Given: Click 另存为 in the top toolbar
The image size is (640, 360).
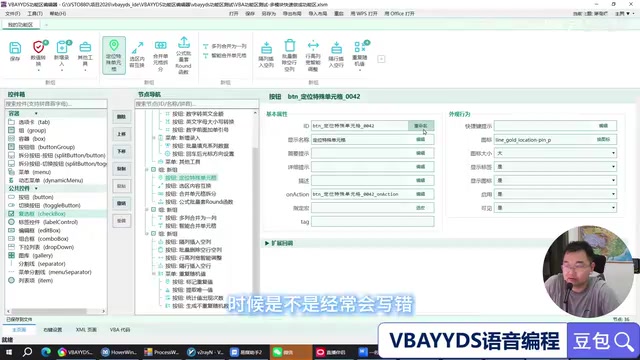Looking at the screenshot, I should point(268,13).
